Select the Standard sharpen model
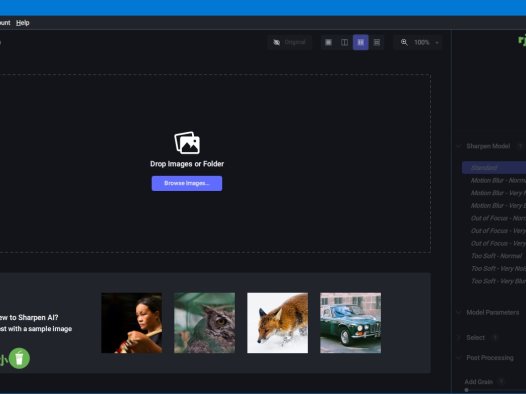 (x=494, y=168)
